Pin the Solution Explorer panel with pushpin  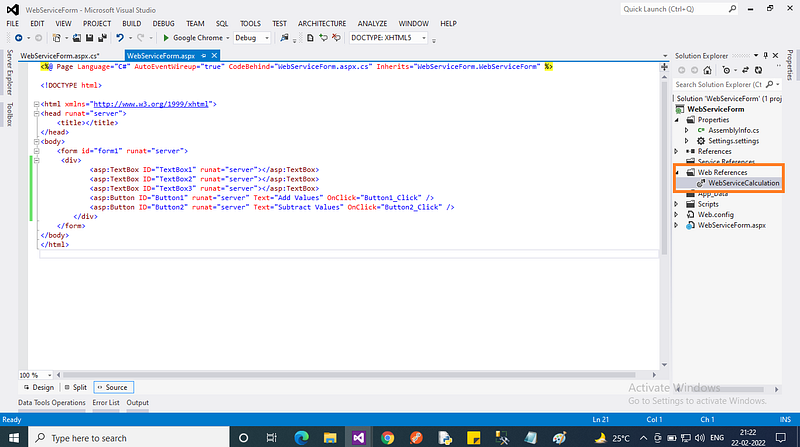pyautogui.click(x=765, y=55)
